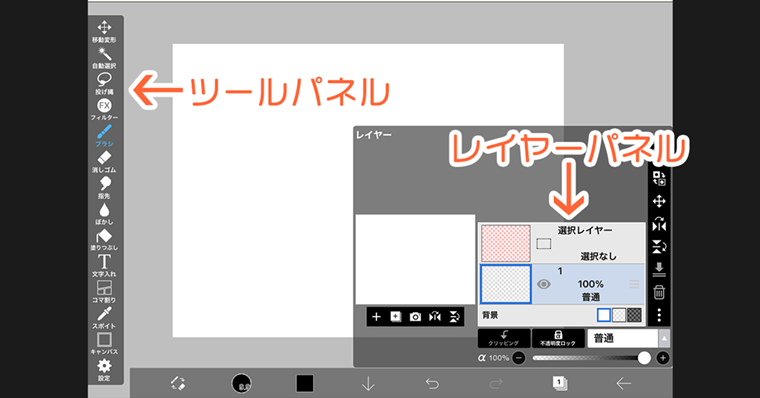The image size is (760, 398).
Task: Choose white background swatch in 背景 row
Action: tap(603, 315)
